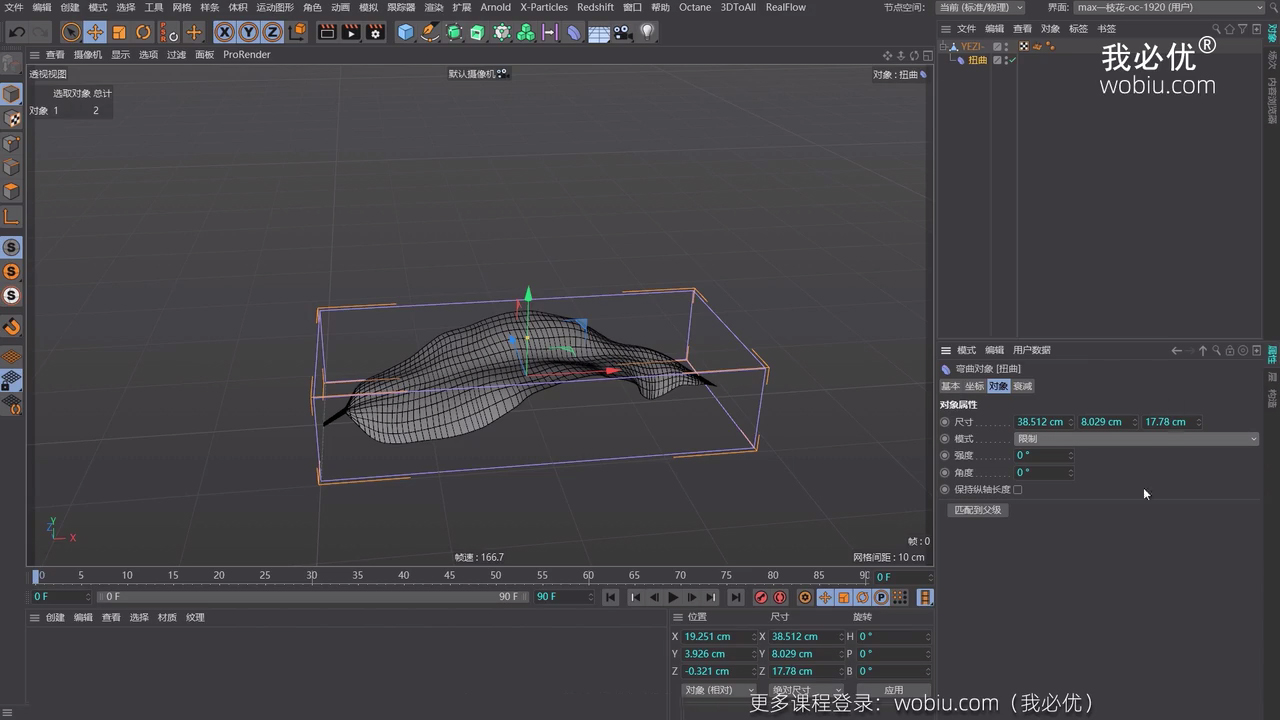
Task: Open Render Settings clapperboard gear
Action: pos(375,32)
